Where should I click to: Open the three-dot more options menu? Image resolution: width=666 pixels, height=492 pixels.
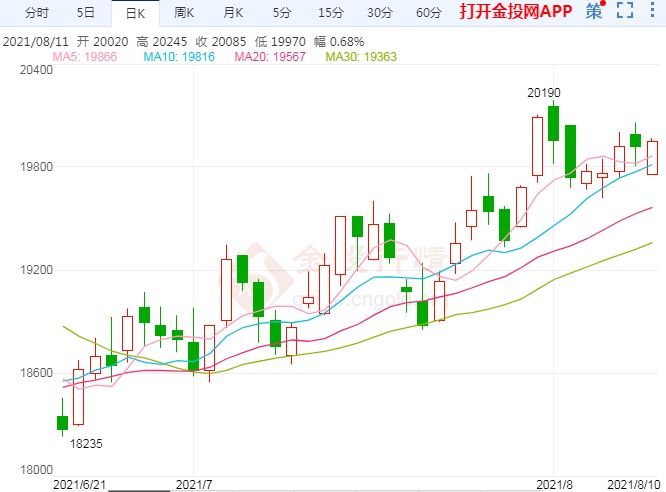click(x=652, y=10)
